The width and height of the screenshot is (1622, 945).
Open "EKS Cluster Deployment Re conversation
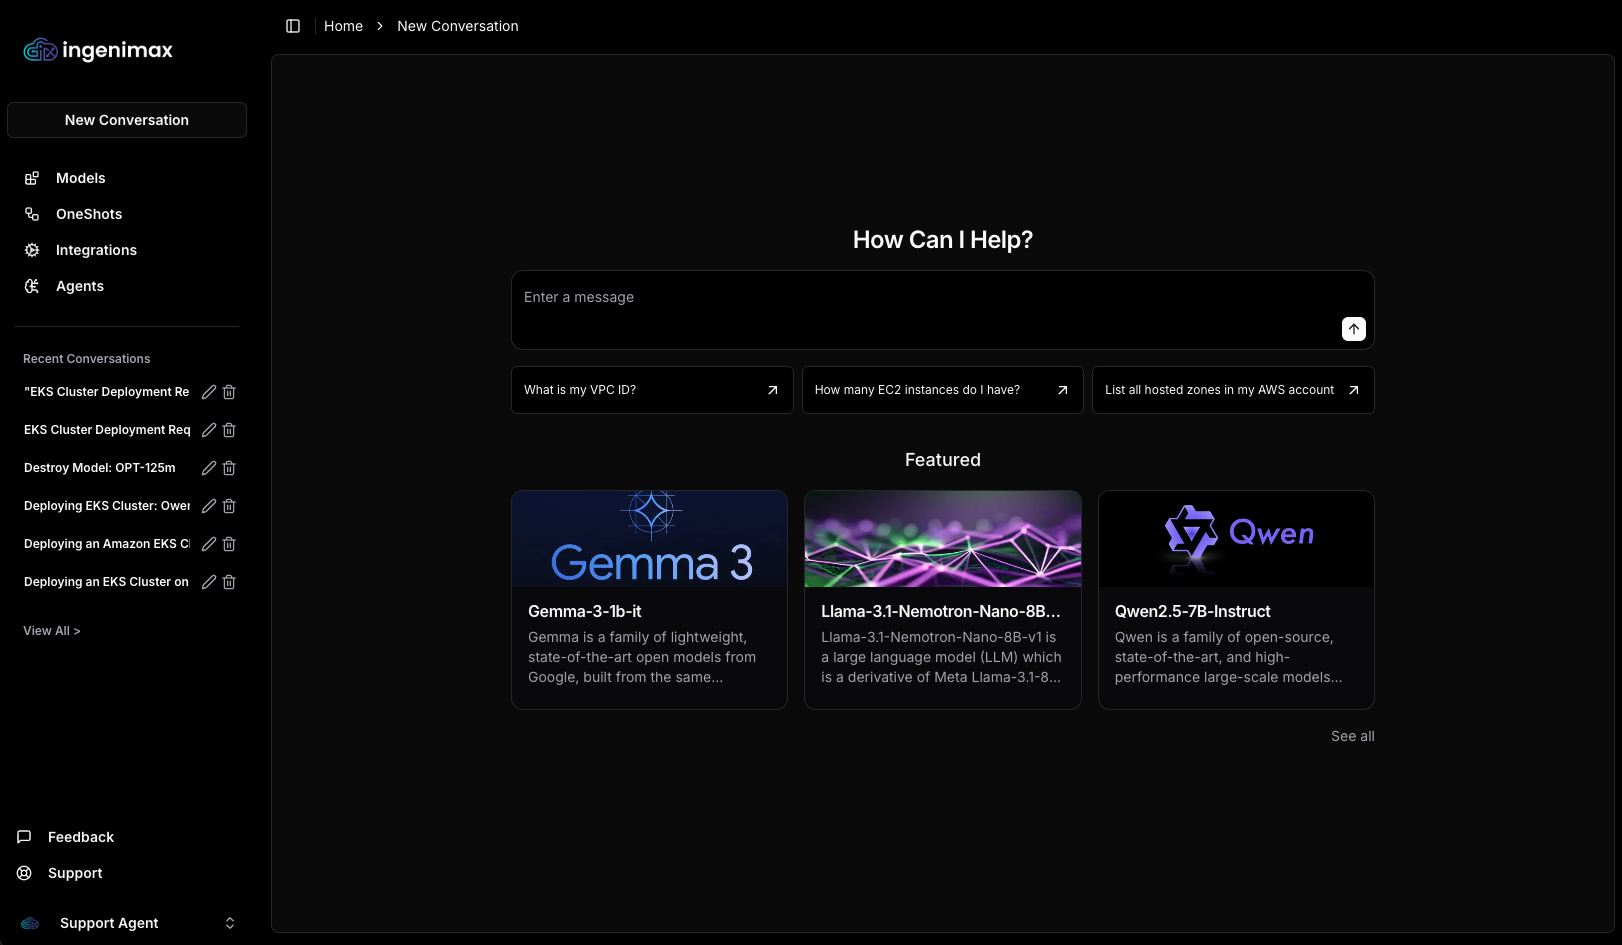[x=106, y=392]
